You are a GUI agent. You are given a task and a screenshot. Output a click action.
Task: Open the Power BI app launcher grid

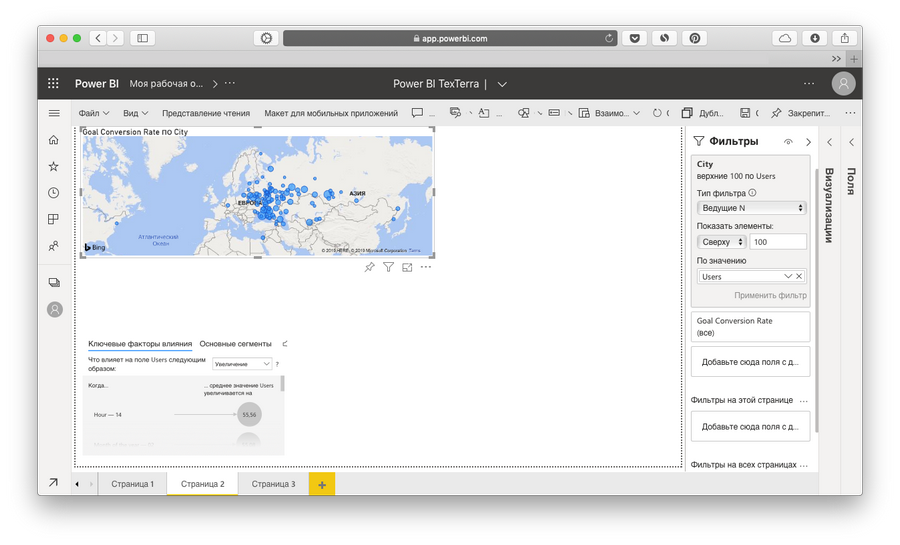[x=54, y=84]
